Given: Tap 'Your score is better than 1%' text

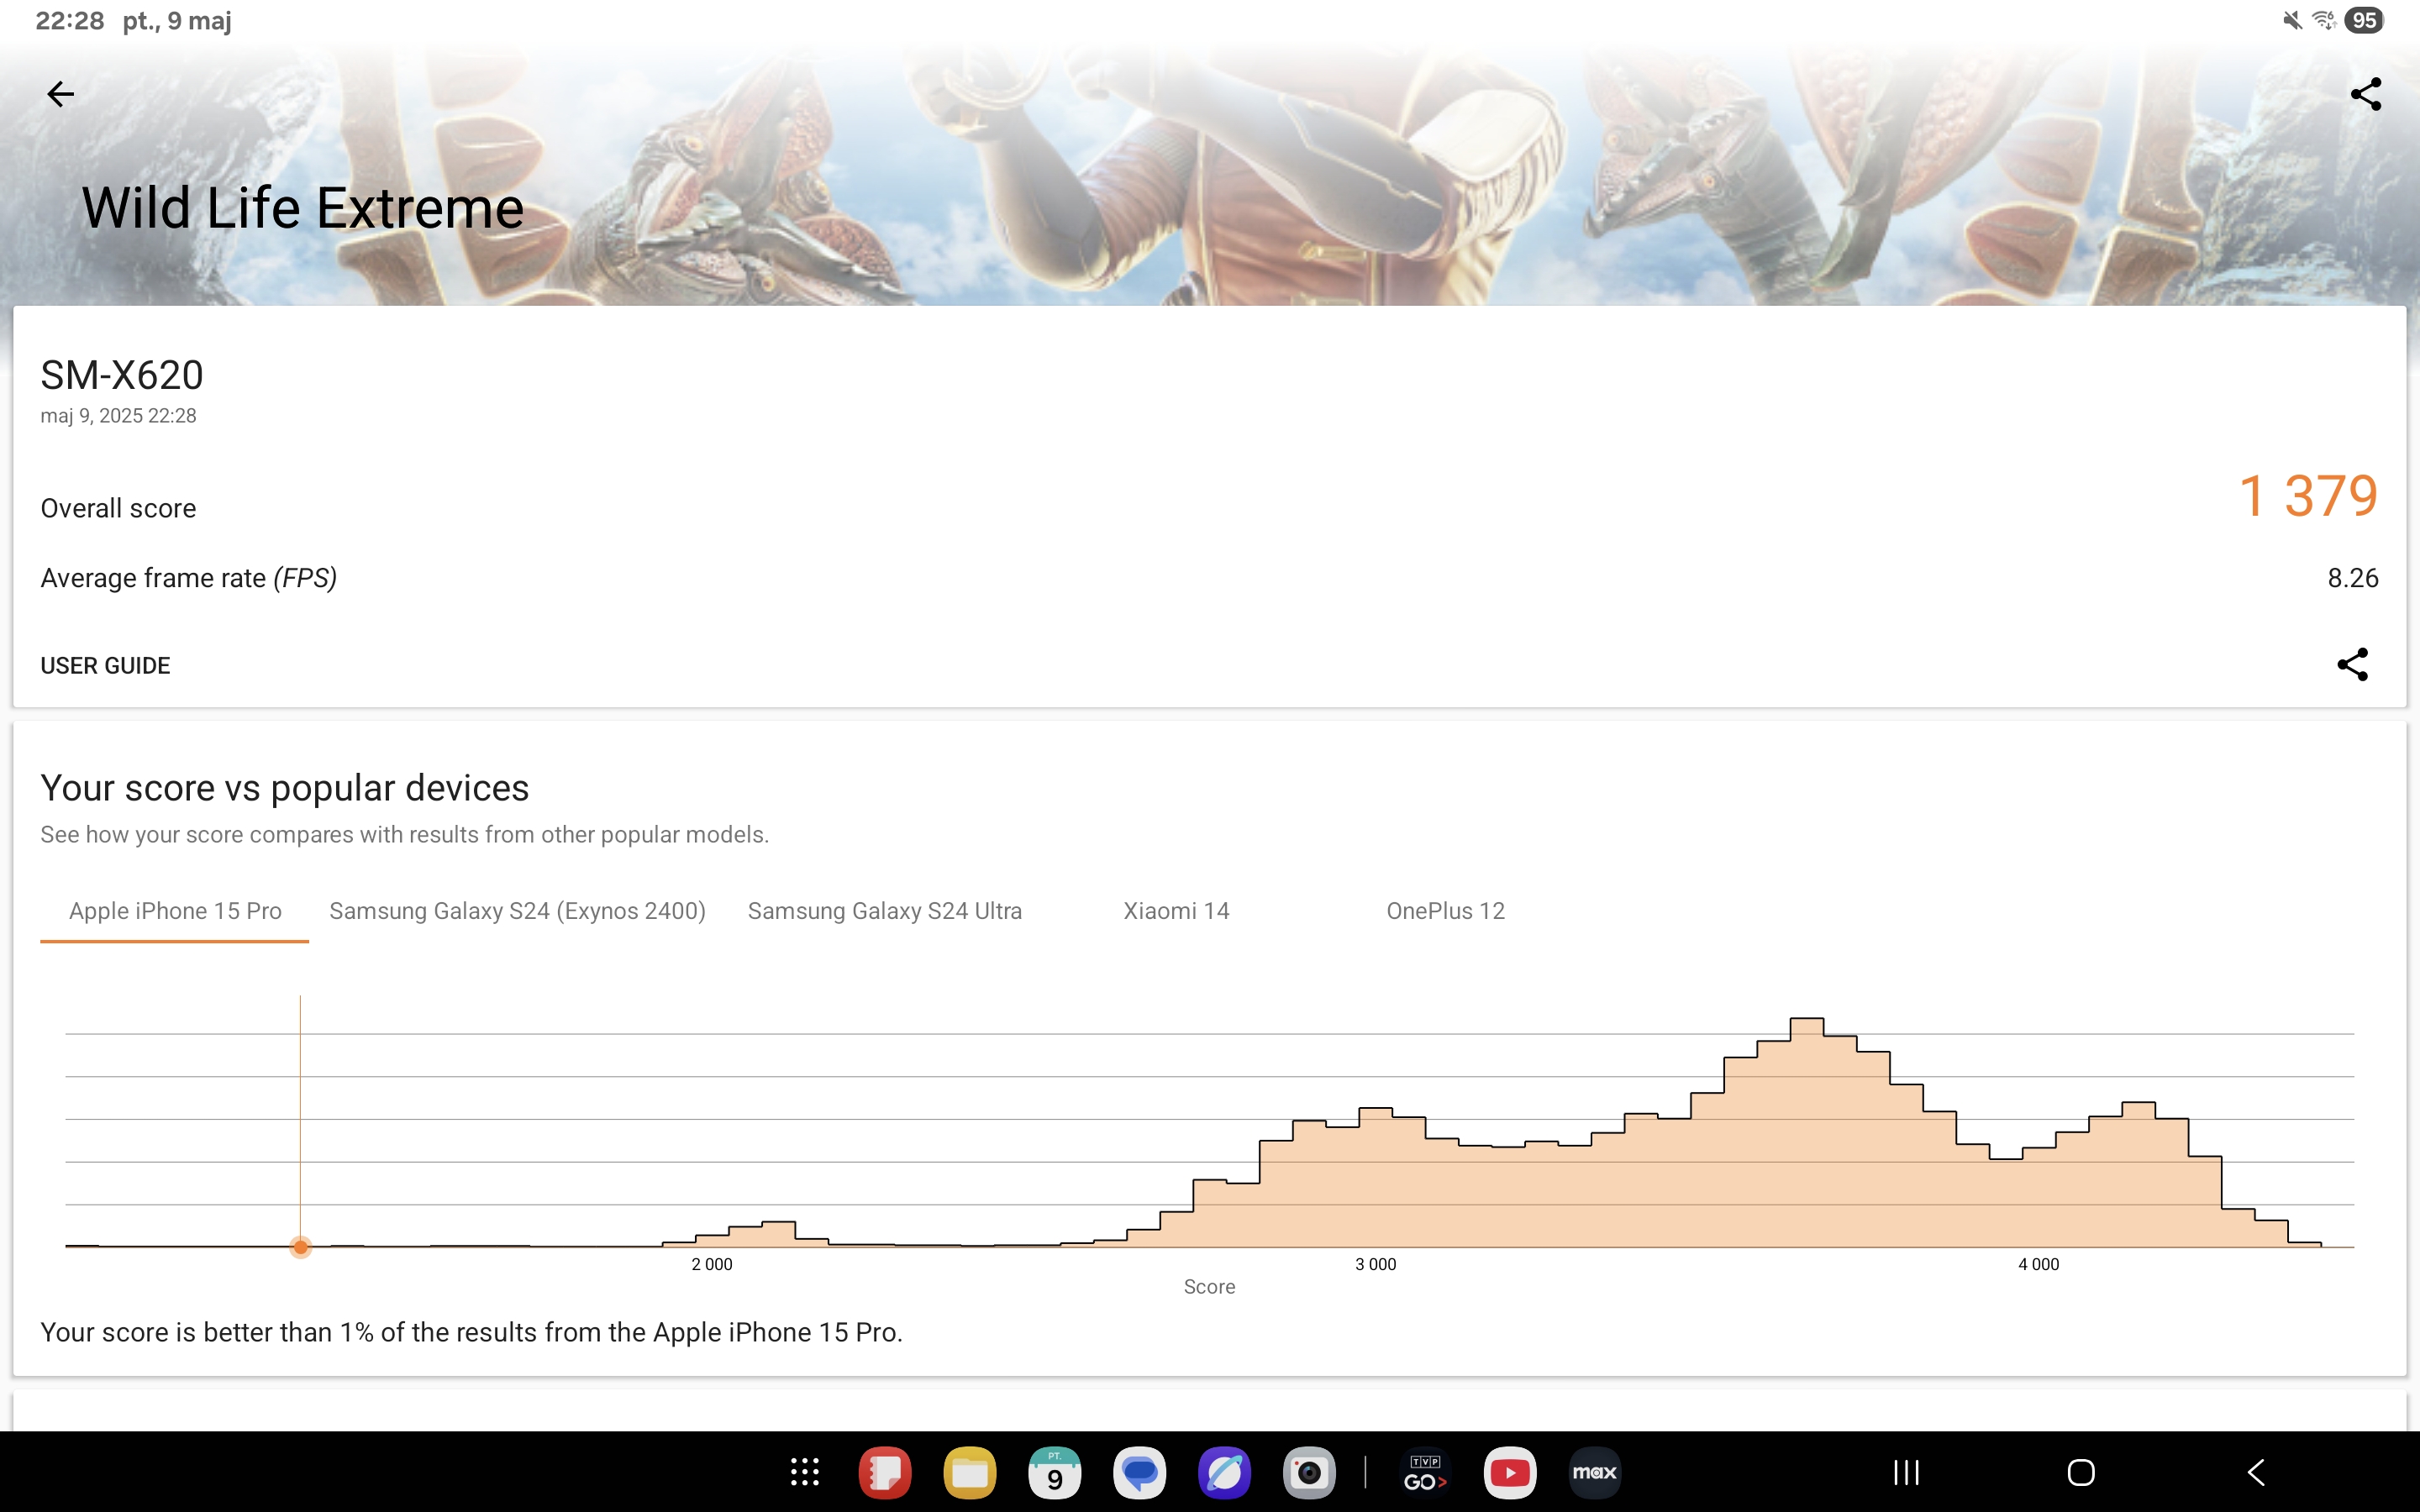Looking at the screenshot, I should [471, 1333].
